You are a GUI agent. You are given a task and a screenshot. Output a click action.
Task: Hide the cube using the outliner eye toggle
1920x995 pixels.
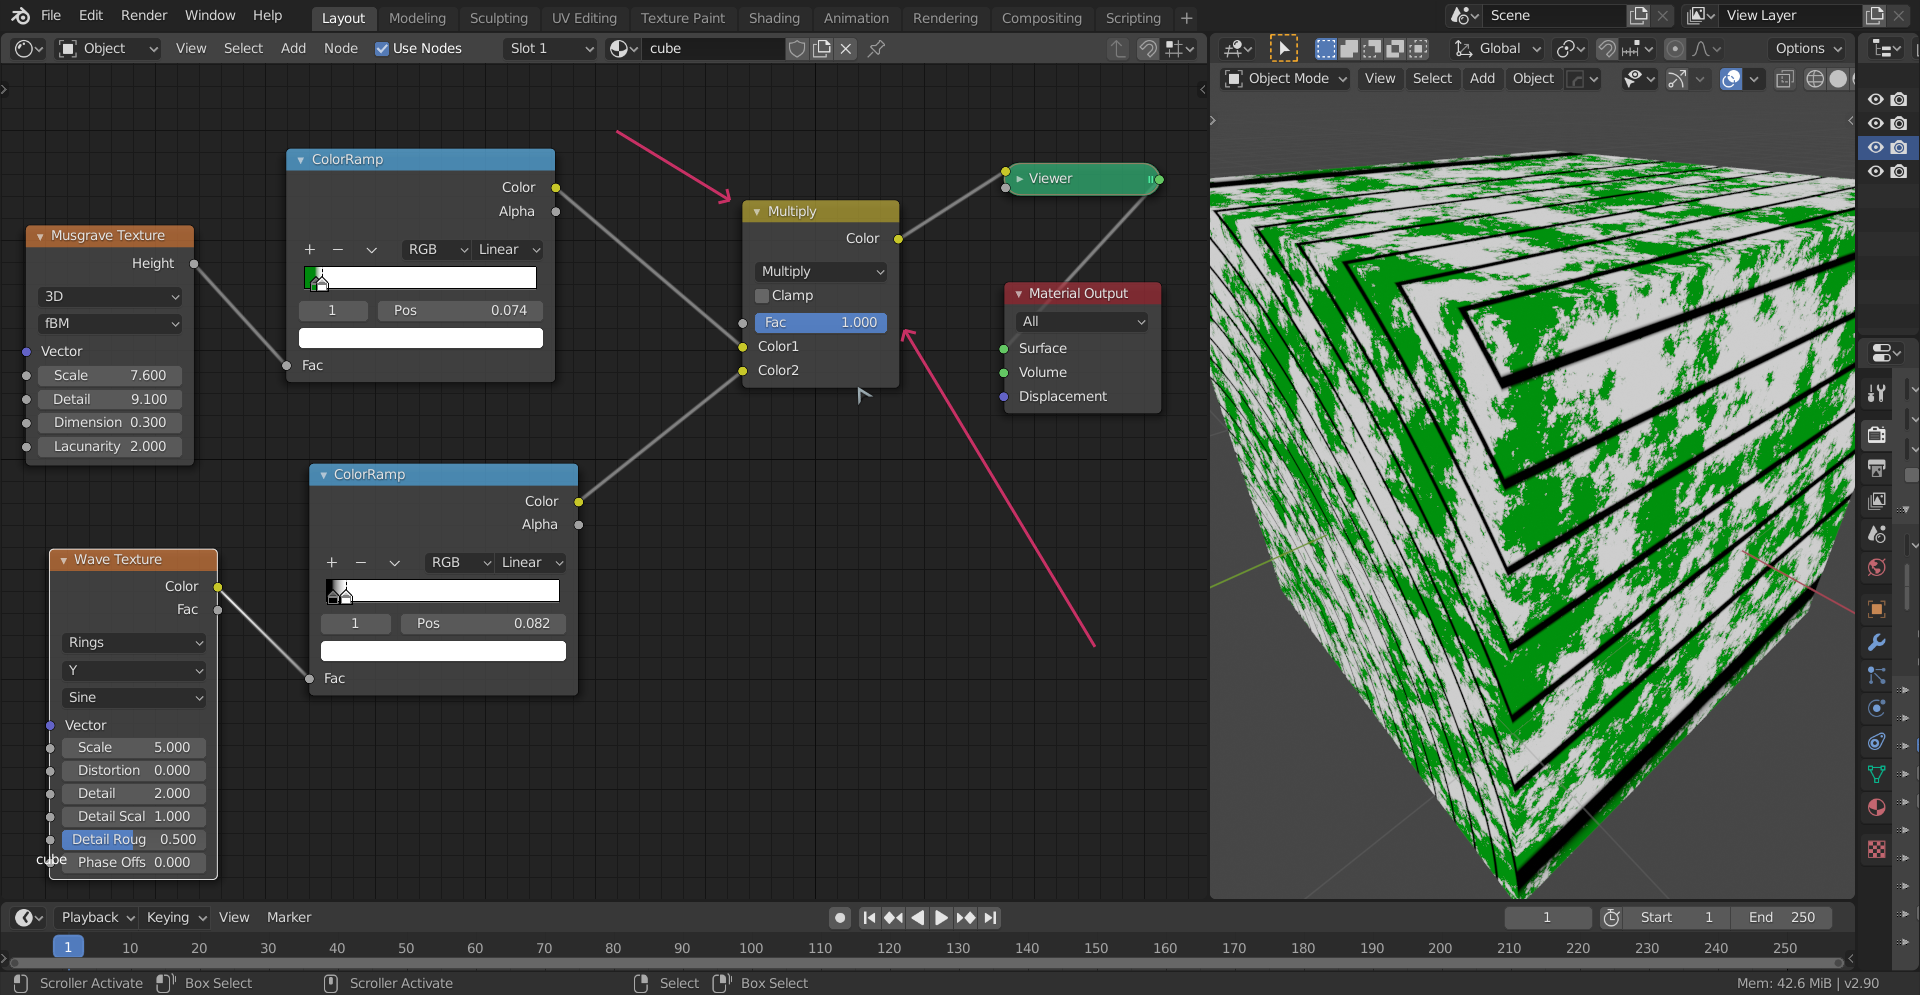click(1875, 147)
